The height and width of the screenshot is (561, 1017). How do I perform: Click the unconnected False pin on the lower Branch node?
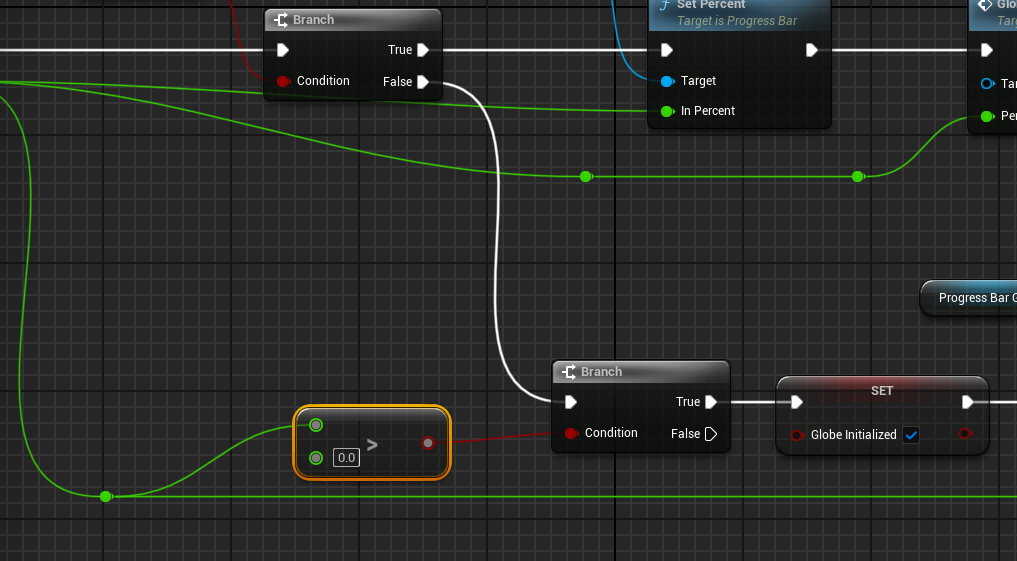tap(711, 434)
